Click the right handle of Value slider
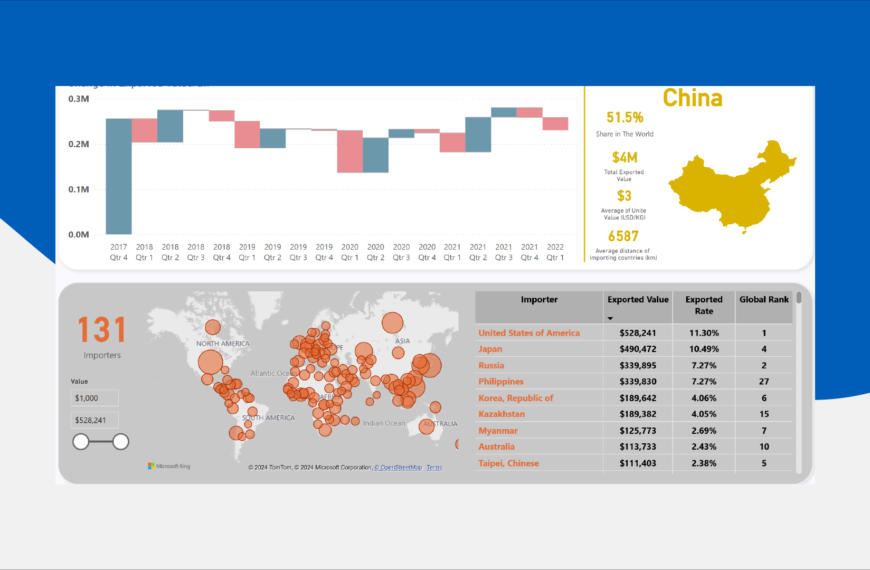The width and height of the screenshot is (870, 570). click(120, 442)
